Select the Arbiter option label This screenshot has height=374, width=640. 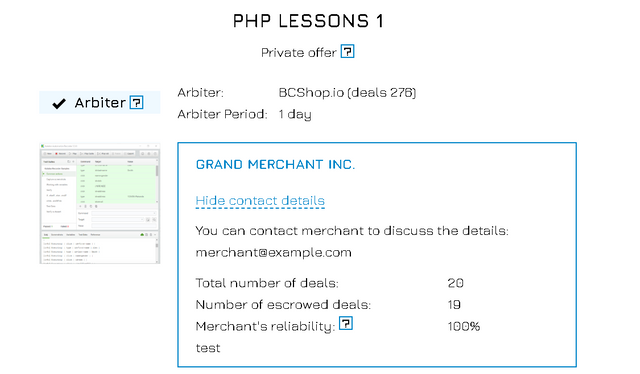[100, 102]
